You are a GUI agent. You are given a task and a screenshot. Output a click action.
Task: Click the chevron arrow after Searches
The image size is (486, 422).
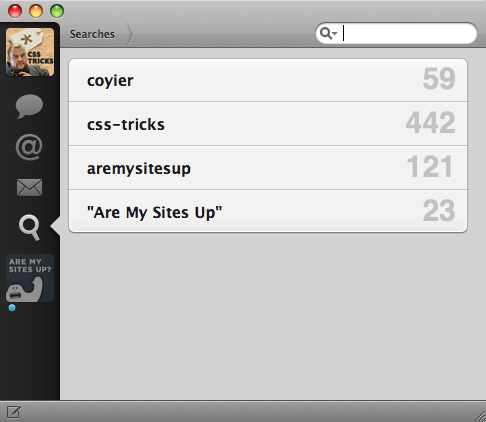click(130, 34)
